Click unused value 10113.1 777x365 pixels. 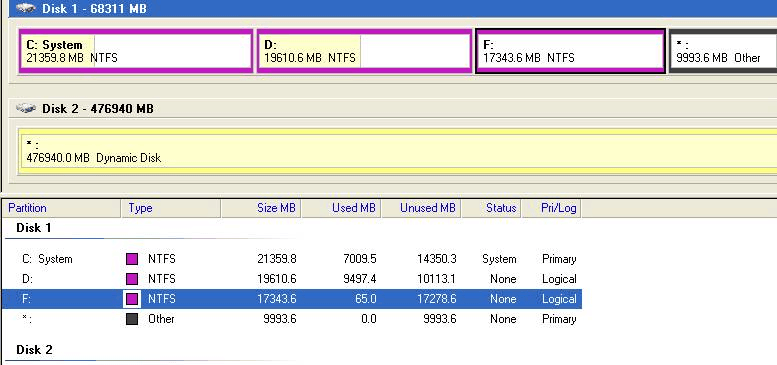tap(437, 279)
